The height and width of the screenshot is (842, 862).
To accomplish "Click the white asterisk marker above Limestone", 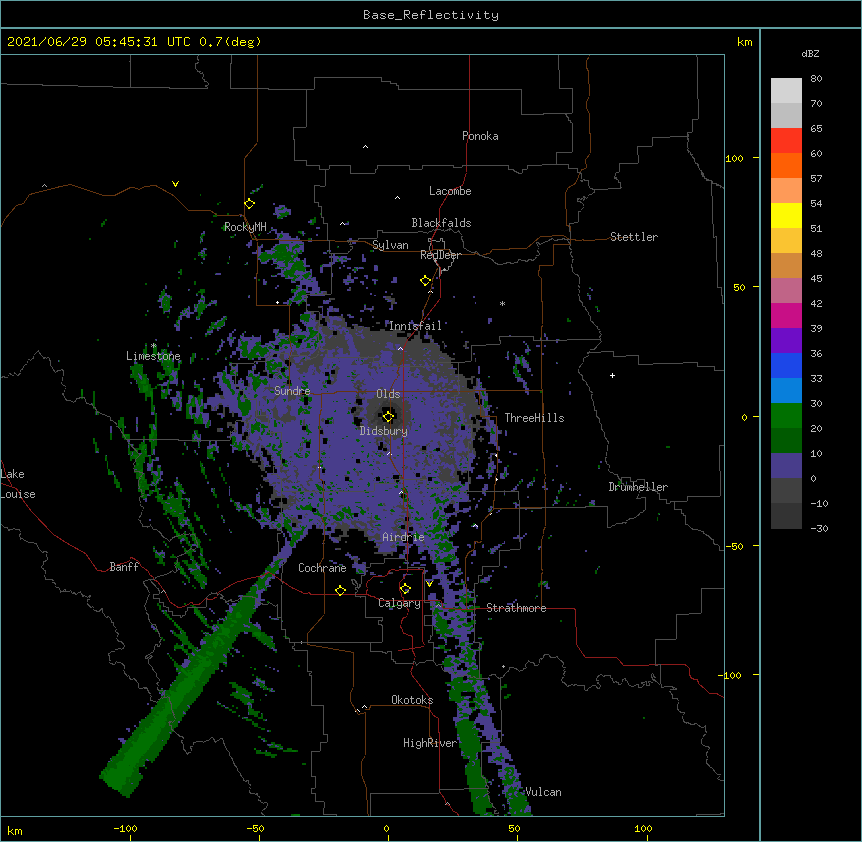I will [153, 346].
